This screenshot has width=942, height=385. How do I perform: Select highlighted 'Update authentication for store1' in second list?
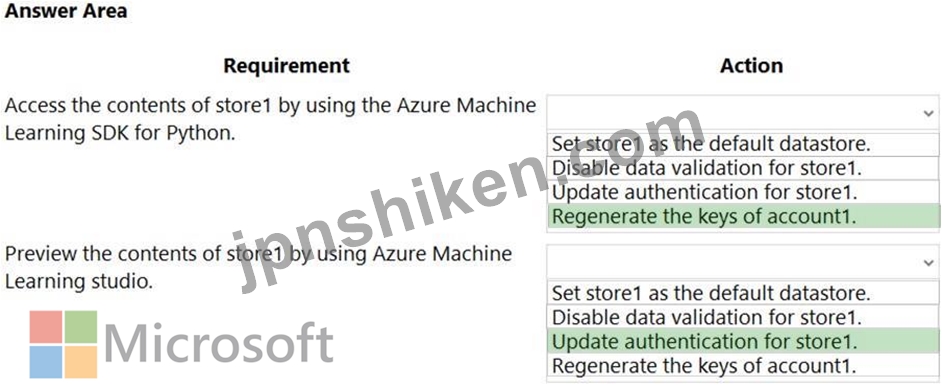(x=743, y=341)
